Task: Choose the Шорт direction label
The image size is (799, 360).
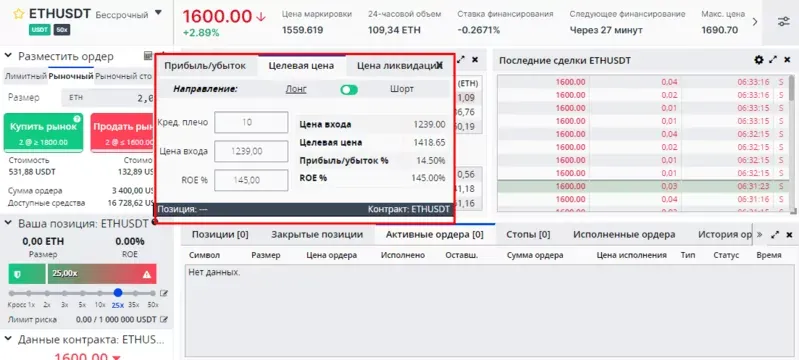Action: [402, 89]
